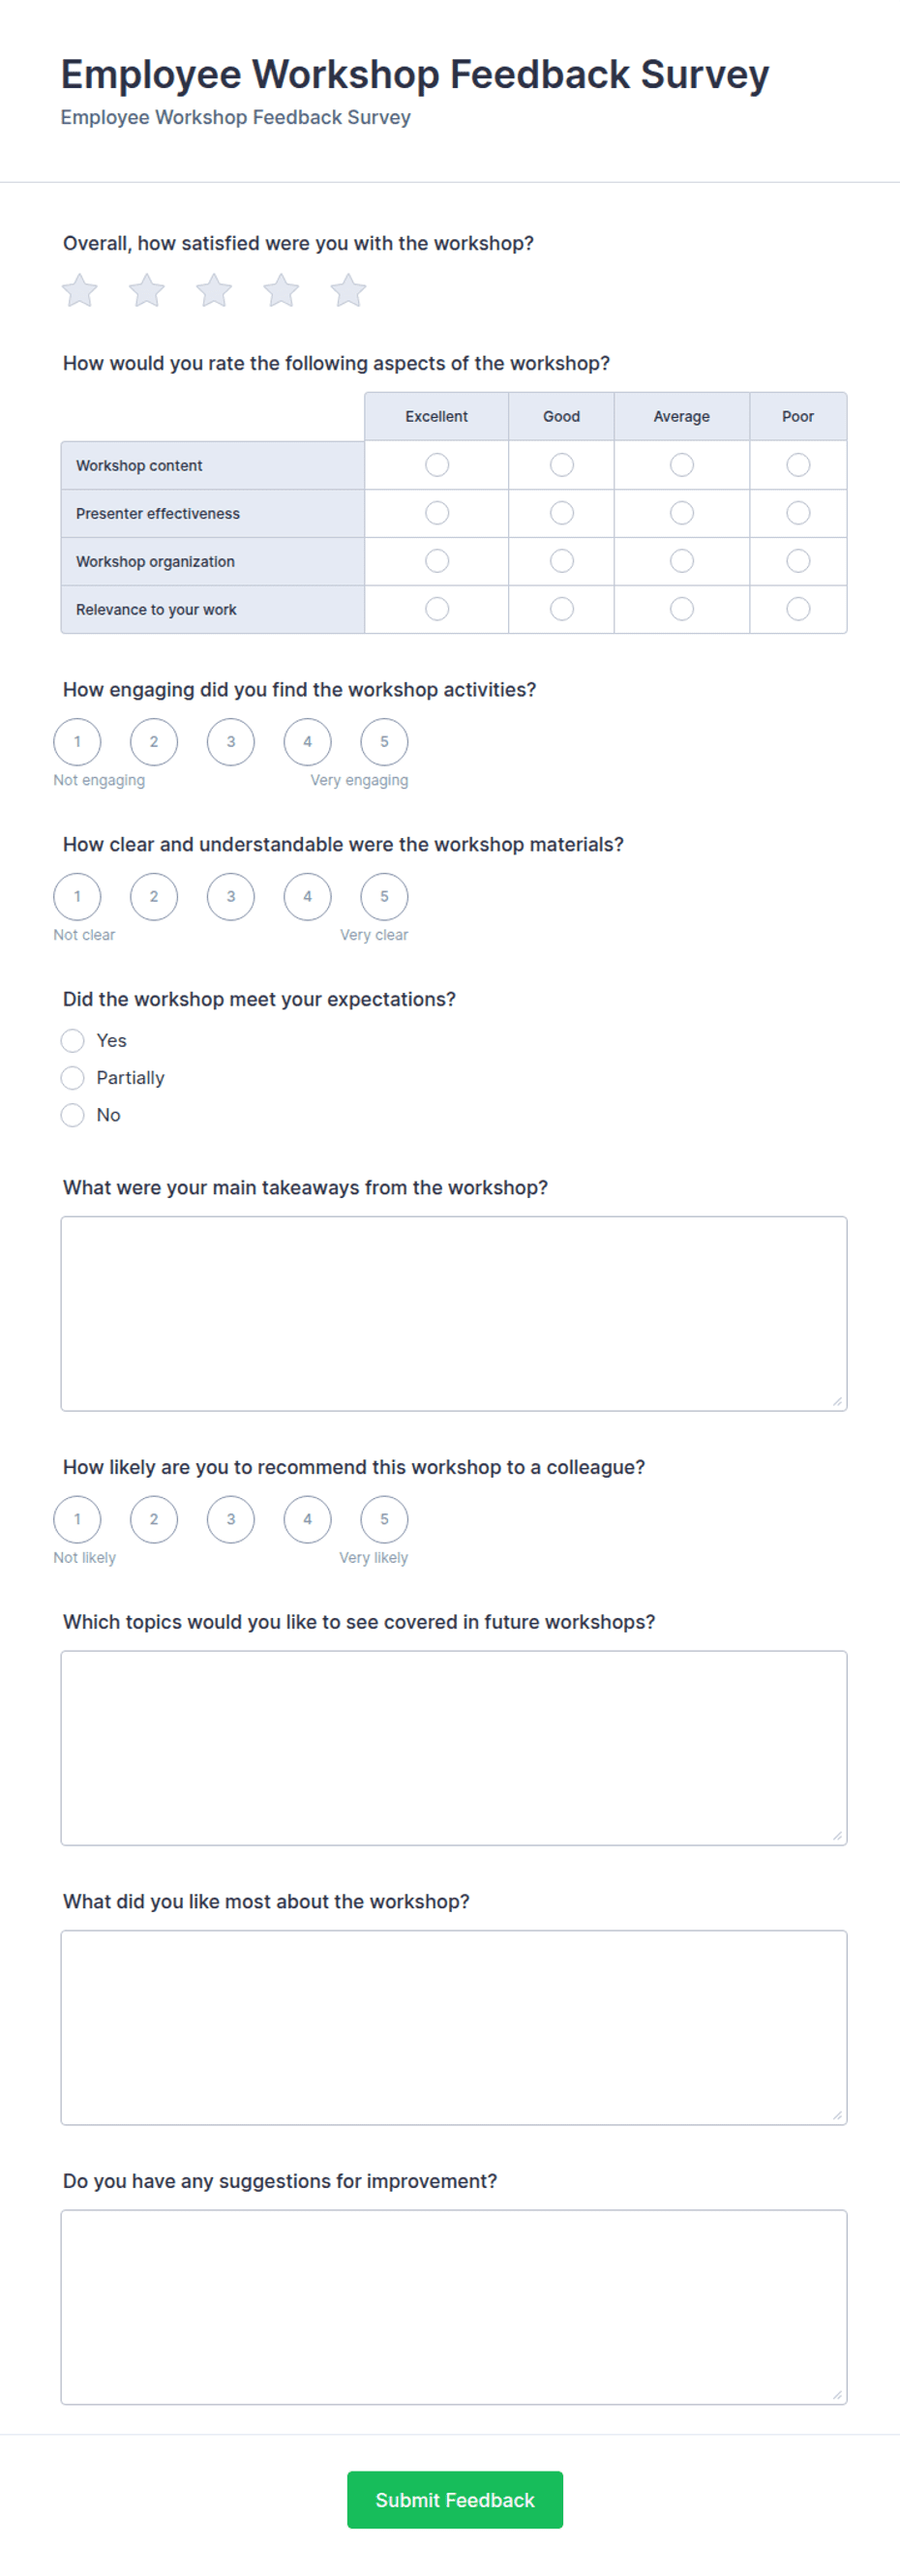This screenshot has height=2576, width=900.
Task: Select Yes for meeting expectations
Action: pyautogui.click(x=72, y=1041)
